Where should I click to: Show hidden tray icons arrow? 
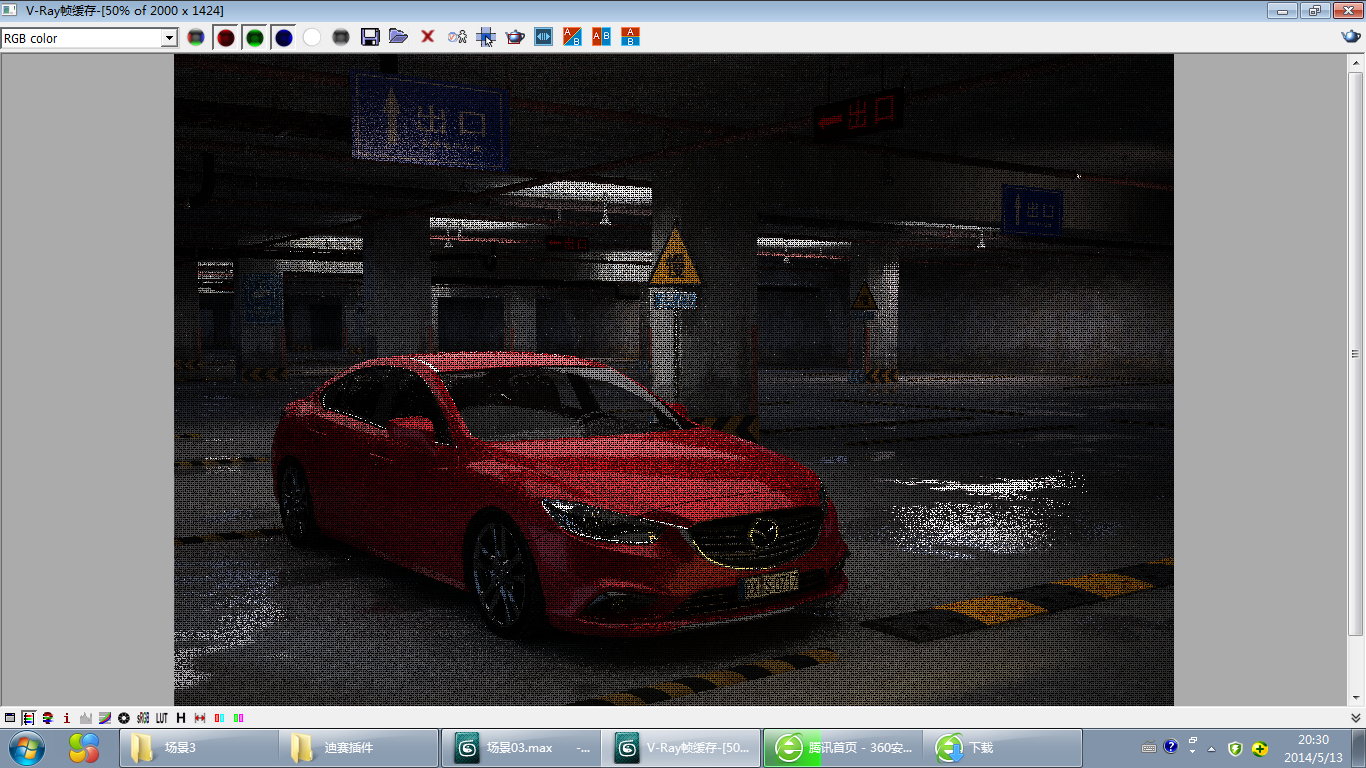click(1211, 748)
